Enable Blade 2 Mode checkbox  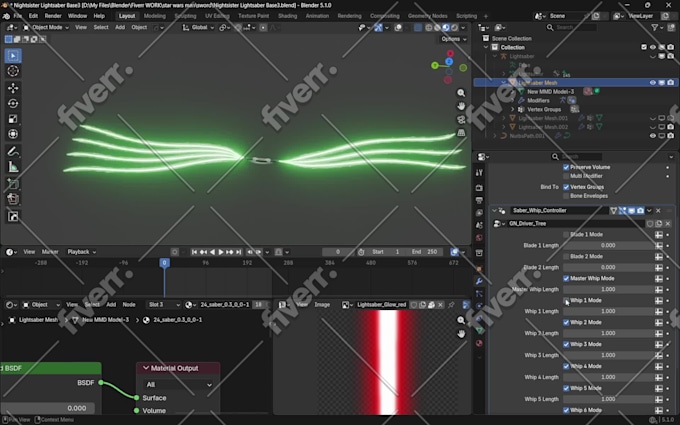tap(566, 257)
